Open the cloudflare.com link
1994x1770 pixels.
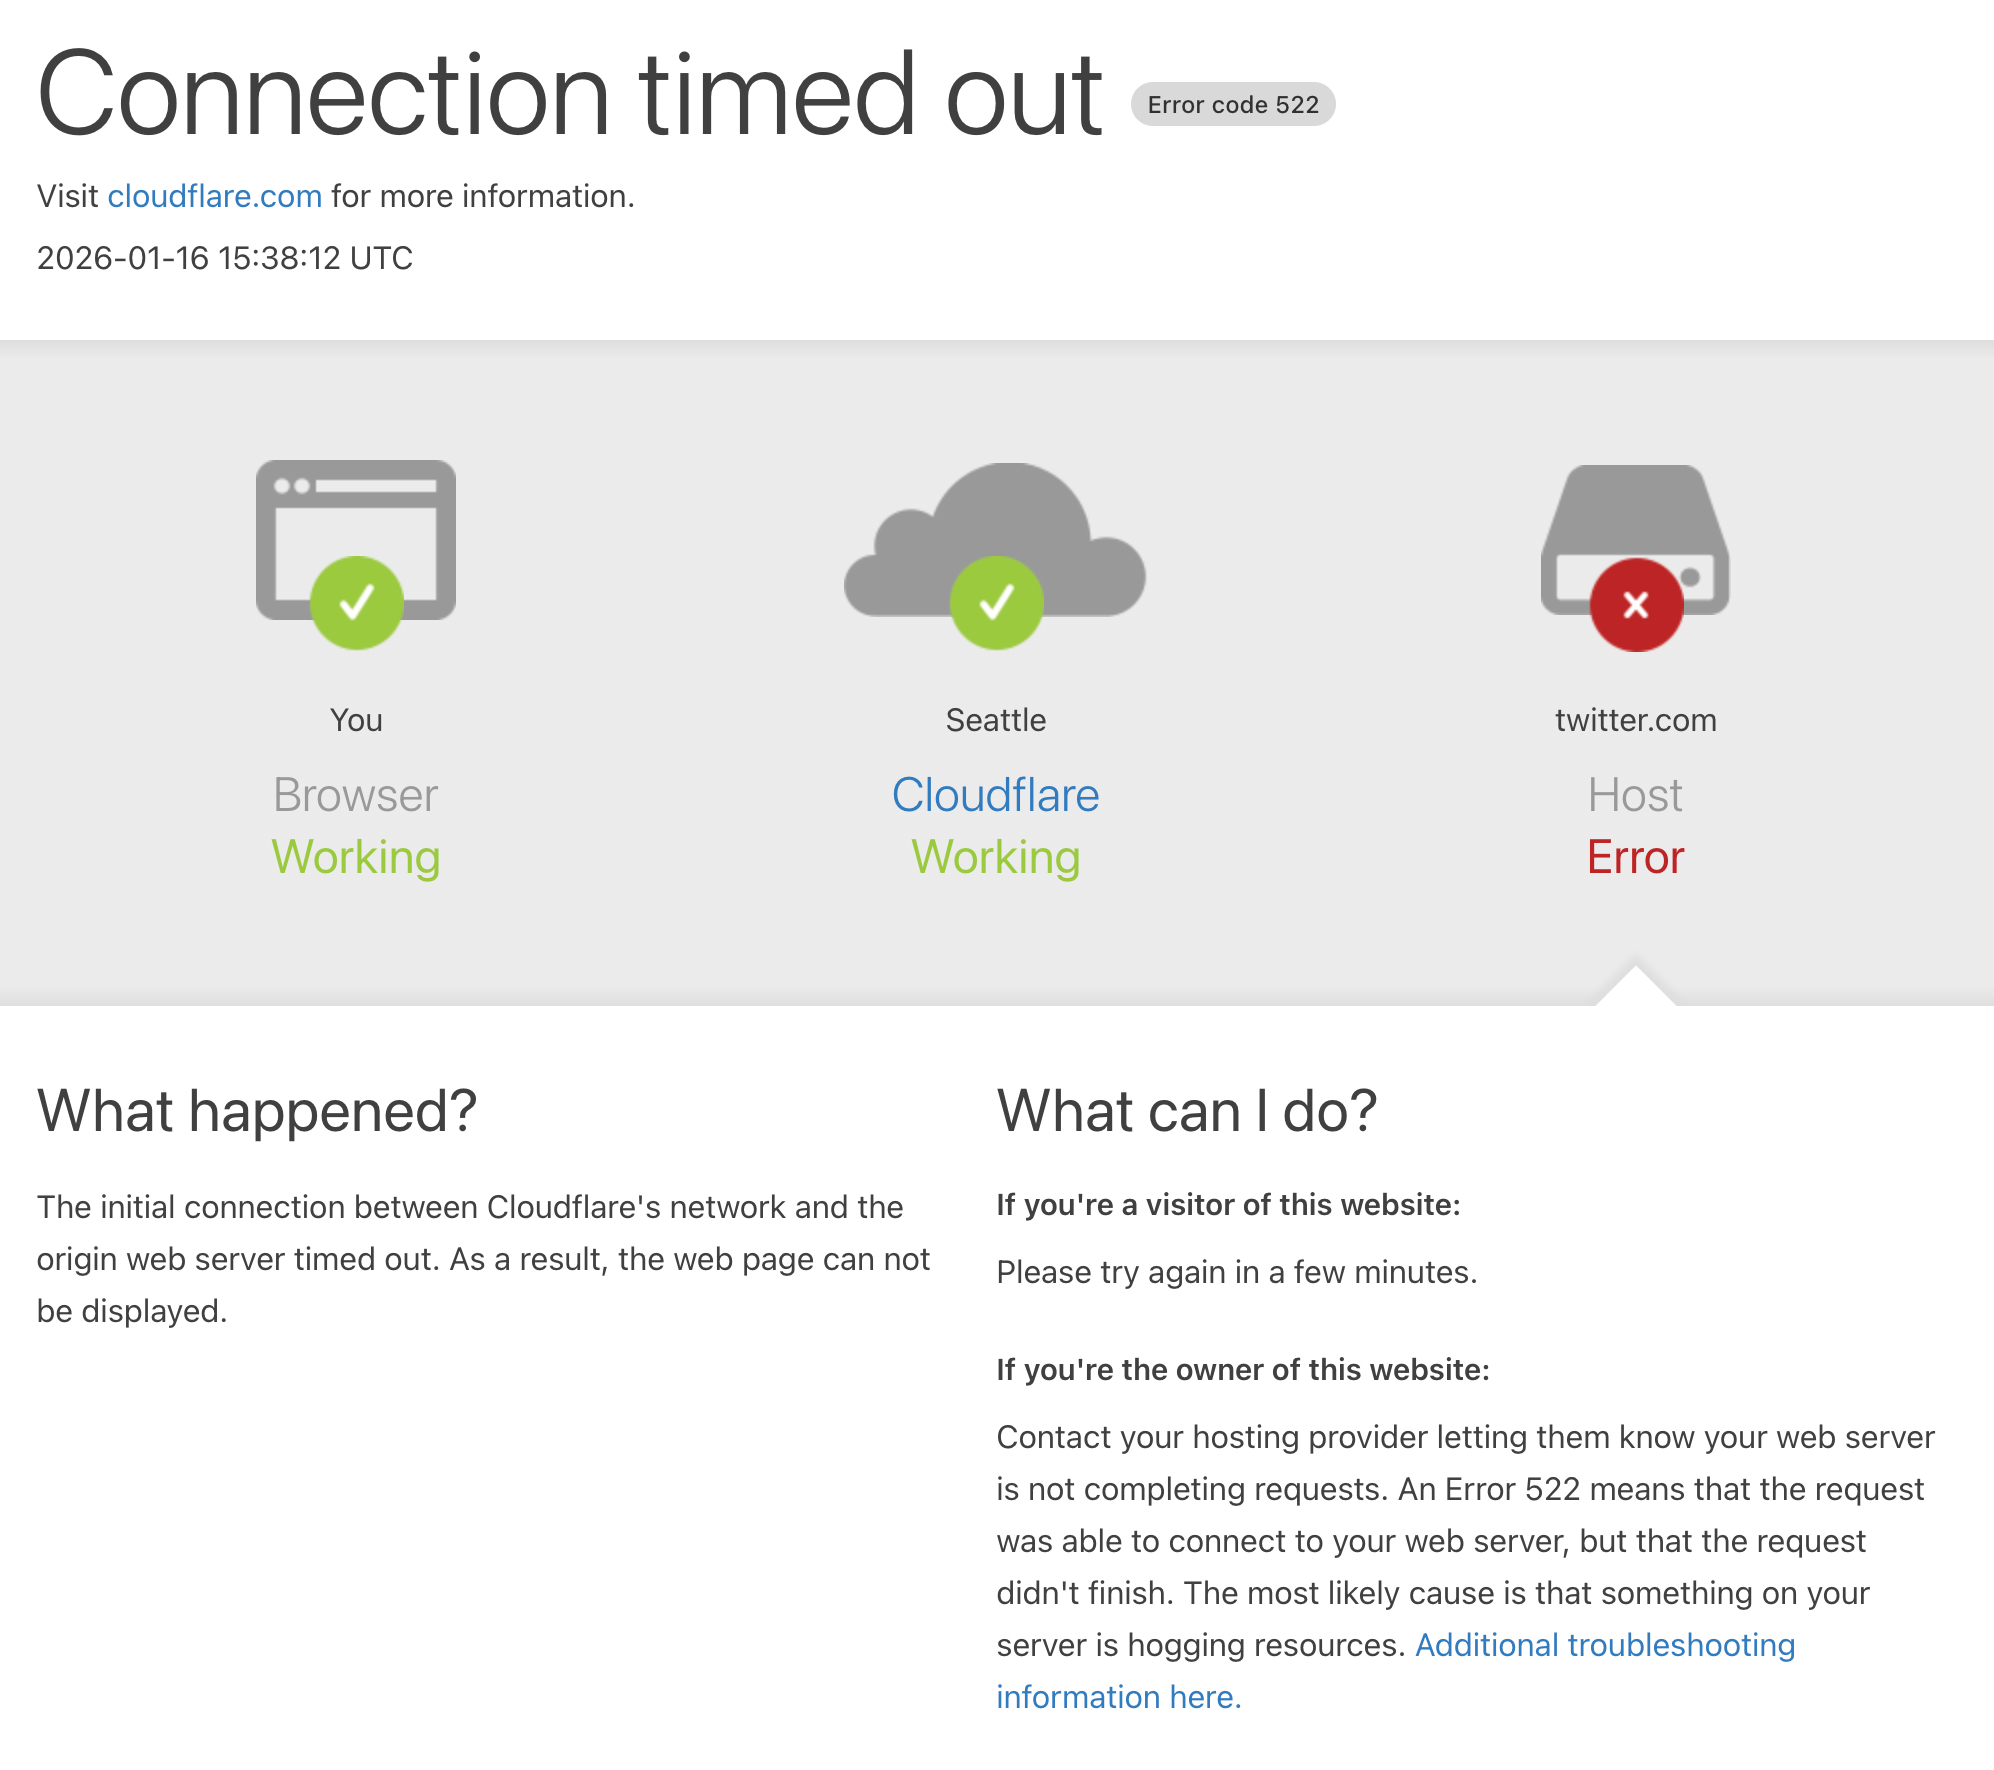pos(215,196)
